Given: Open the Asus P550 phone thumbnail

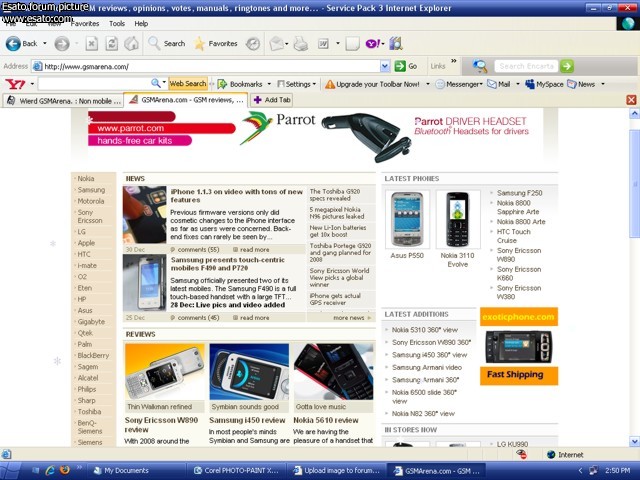Looking at the screenshot, I should [407, 220].
